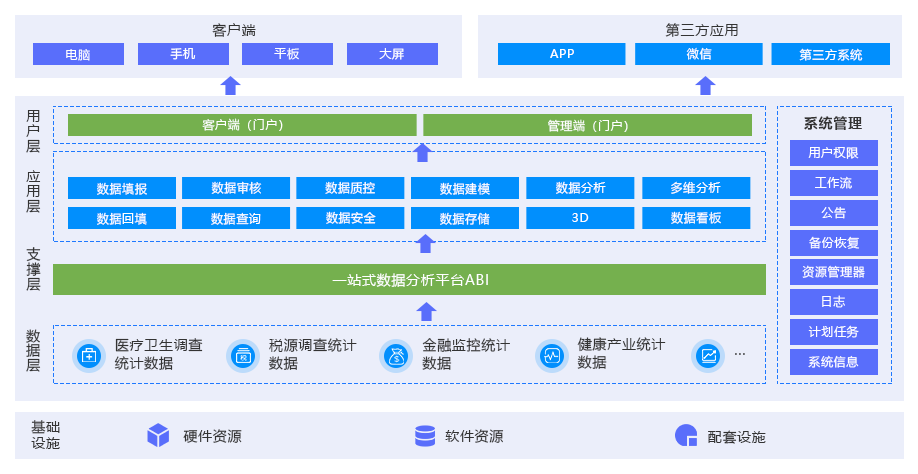Click the 配套设施 text
The image size is (918, 474).
737,437
